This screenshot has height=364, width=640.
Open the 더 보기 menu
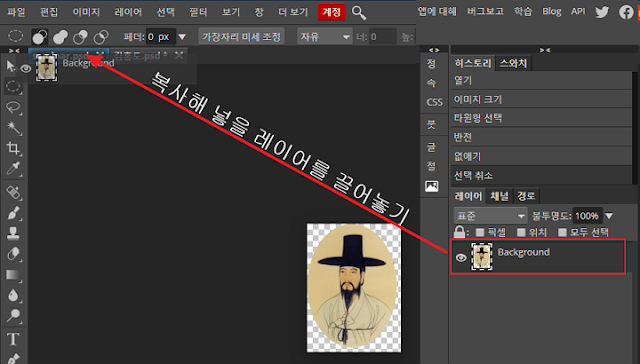[293, 12]
